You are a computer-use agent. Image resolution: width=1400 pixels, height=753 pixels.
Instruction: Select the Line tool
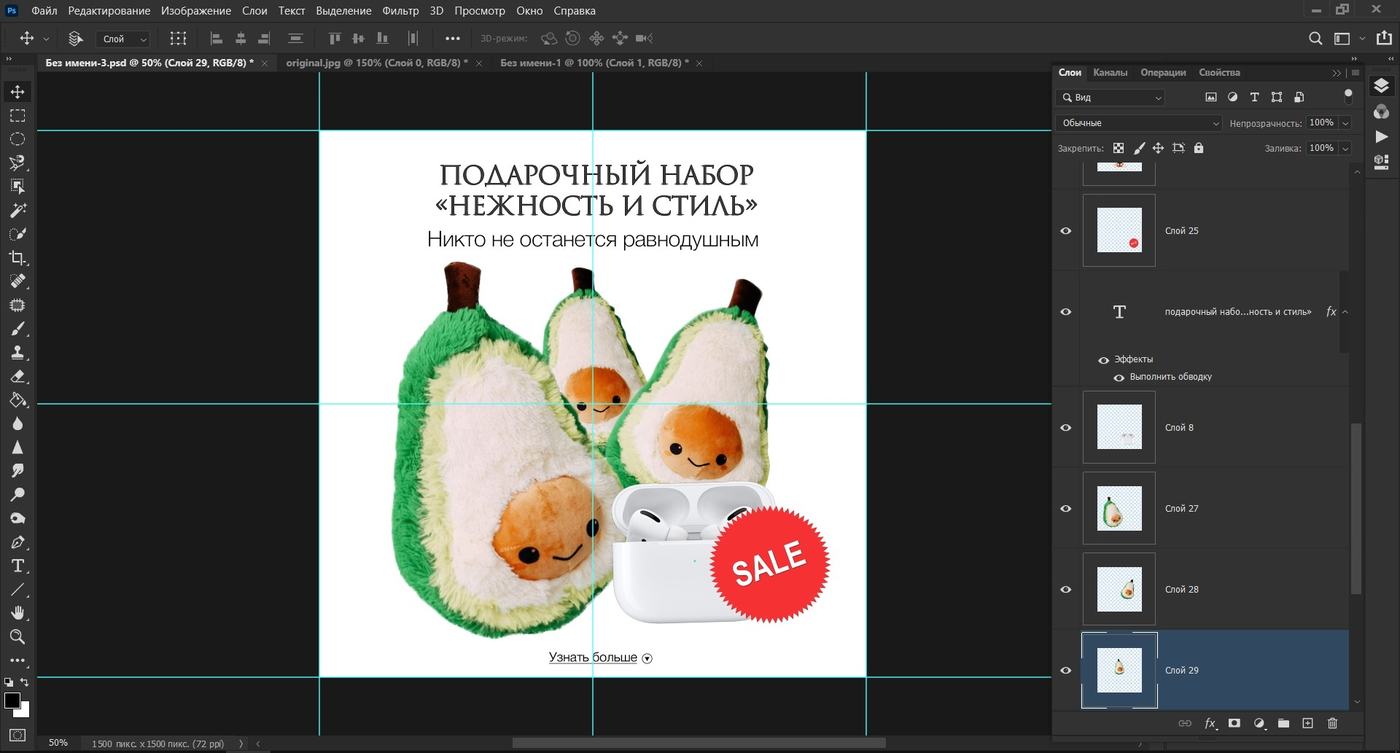(17, 590)
